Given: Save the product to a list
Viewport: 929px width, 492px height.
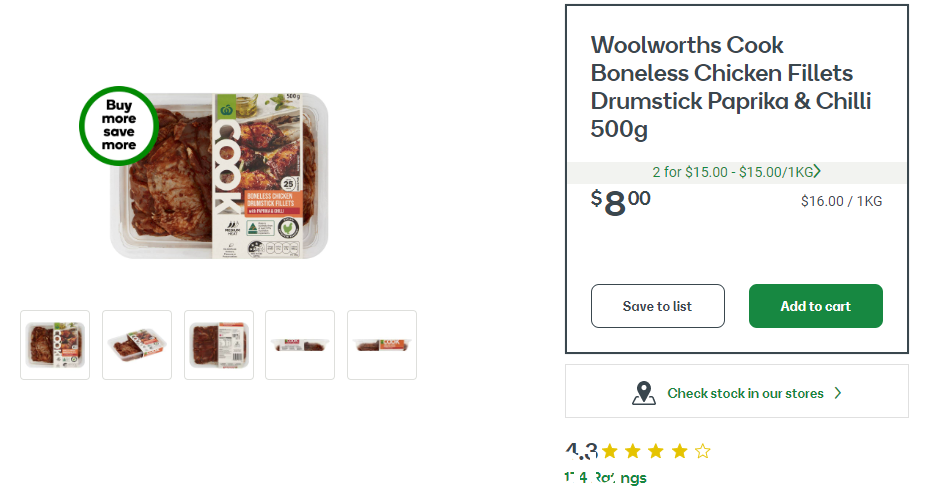Looking at the screenshot, I should coord(658,306).
